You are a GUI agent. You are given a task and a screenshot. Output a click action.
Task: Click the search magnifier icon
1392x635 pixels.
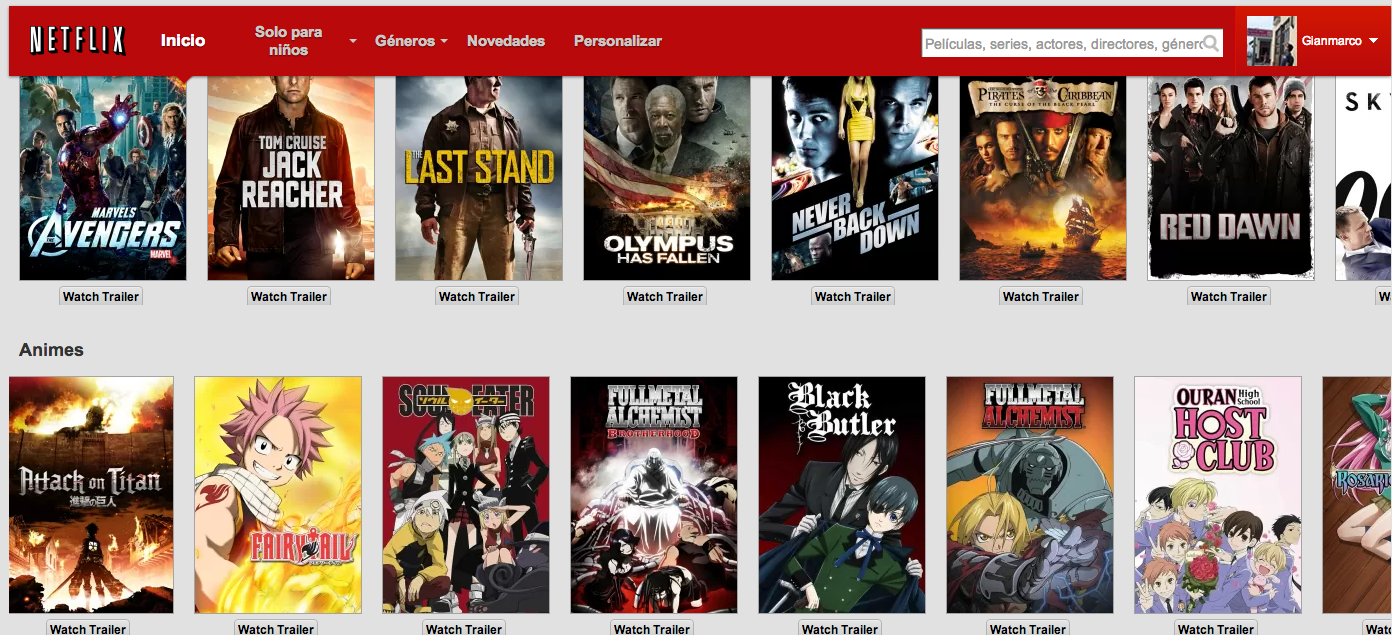tap(1211, 43)
